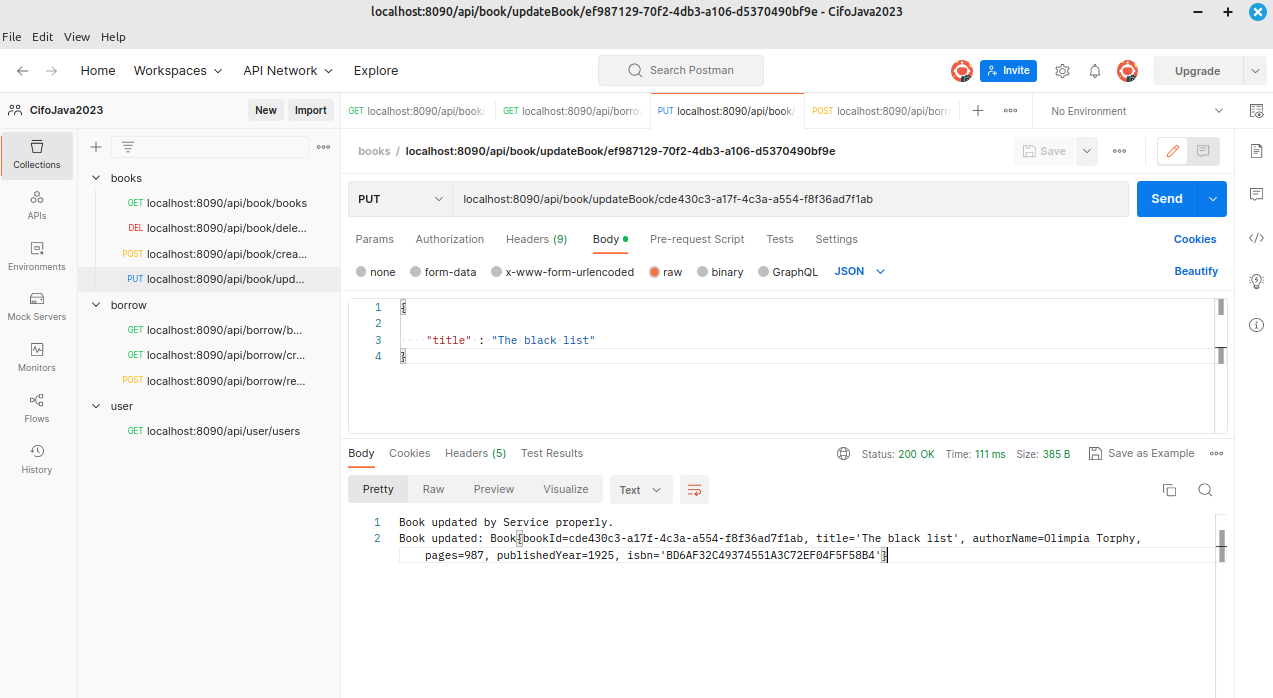Open APIs in the sidebar
The height and width of the screenshot is (698, 1273).
click(37, 206)
